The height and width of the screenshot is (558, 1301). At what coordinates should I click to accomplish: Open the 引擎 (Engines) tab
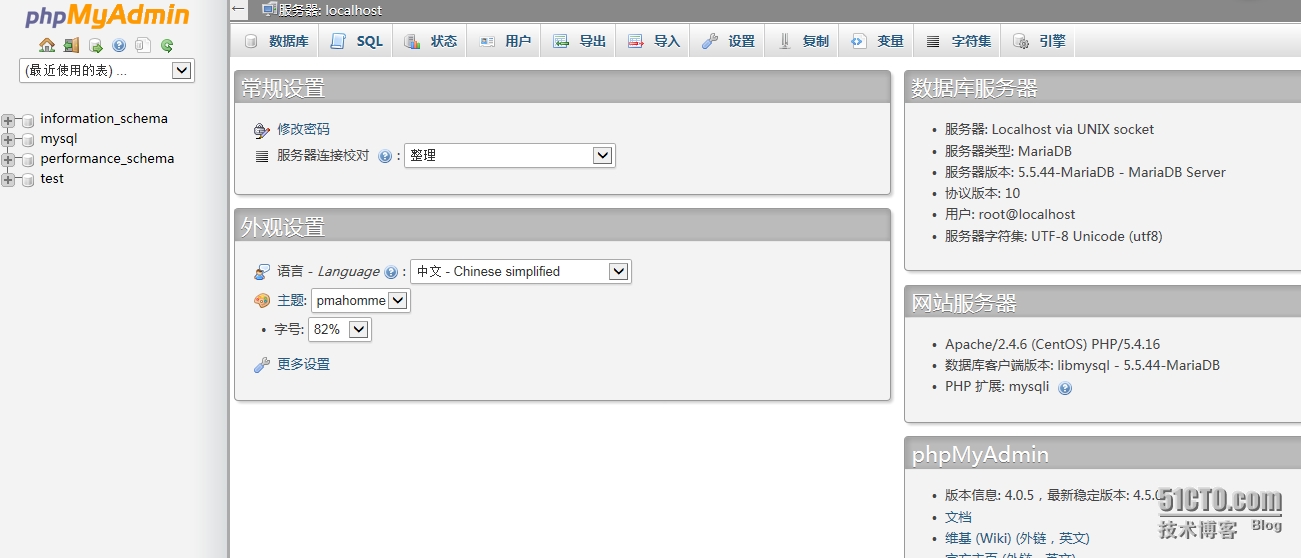coord(1039,41)
